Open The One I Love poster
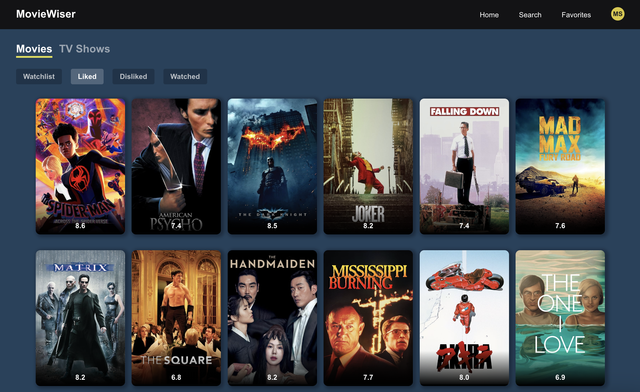640x392 pixels. 560,318
